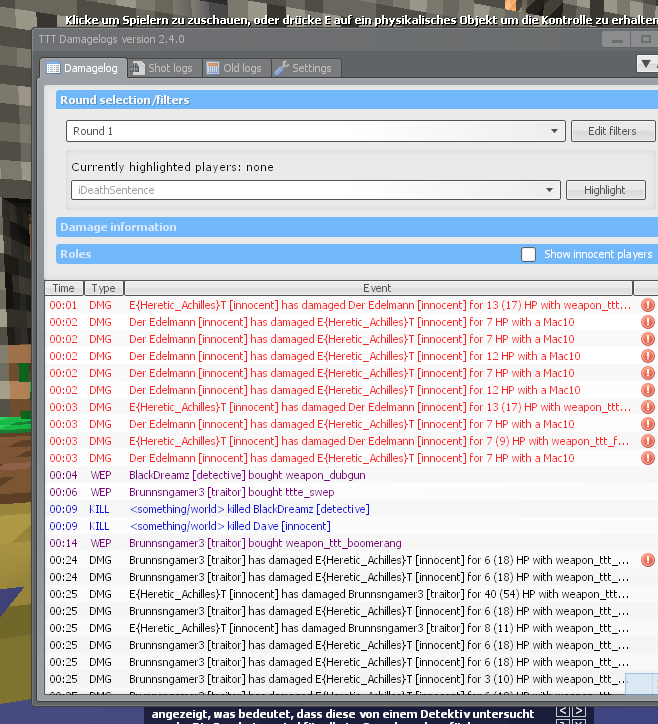Screen dimensions: 658x724
Task: Click the warning icon on the 7 (9) HP row
Action: click(x=647, y=441)
